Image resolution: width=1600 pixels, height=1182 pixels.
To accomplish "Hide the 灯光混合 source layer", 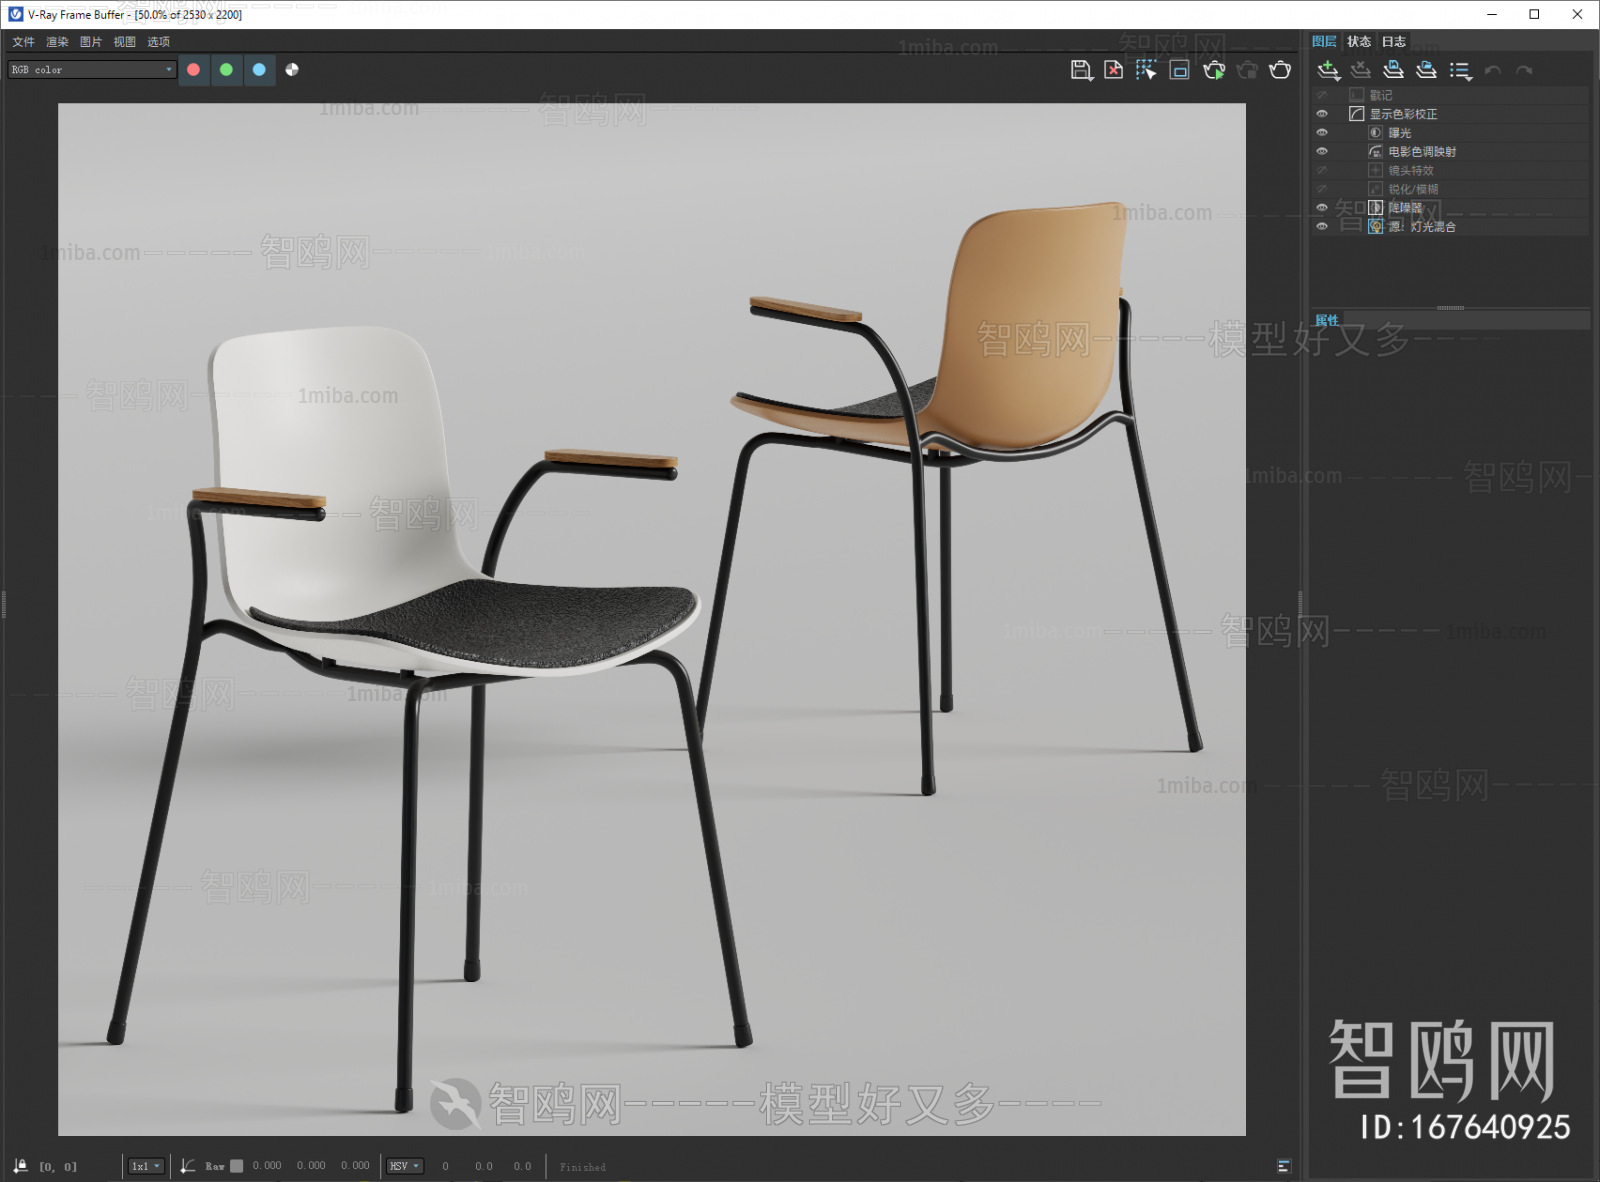I will (1322, 227).
